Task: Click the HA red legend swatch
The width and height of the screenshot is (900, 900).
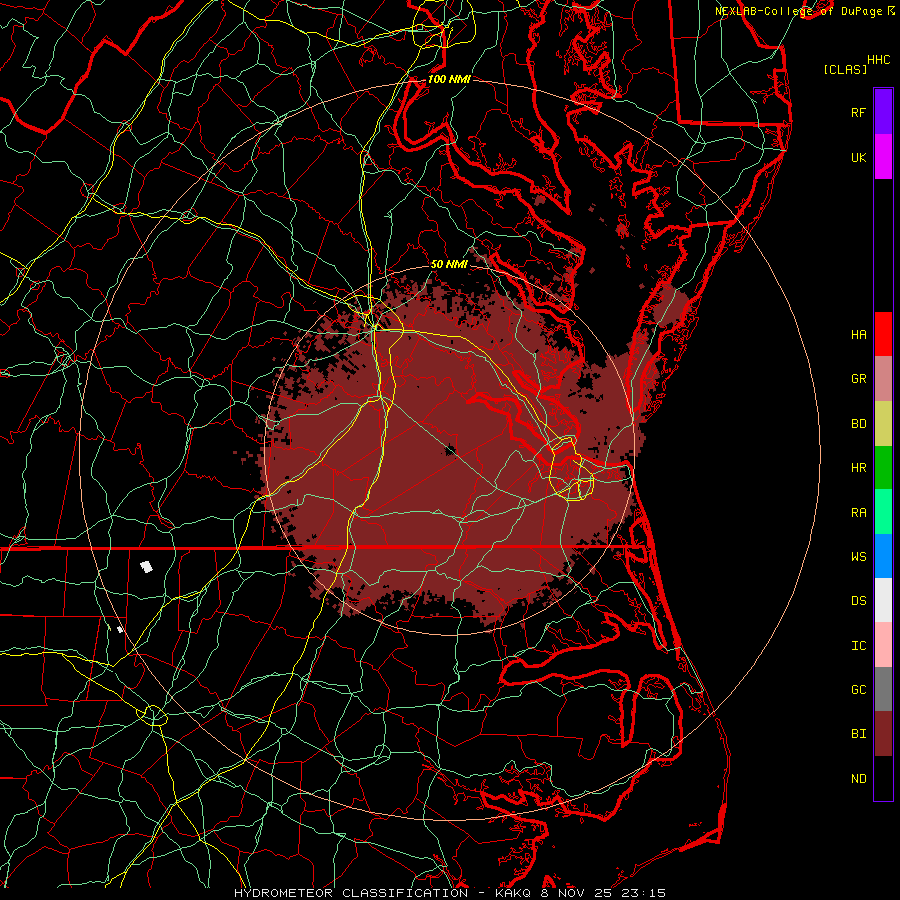Action: 883,334
